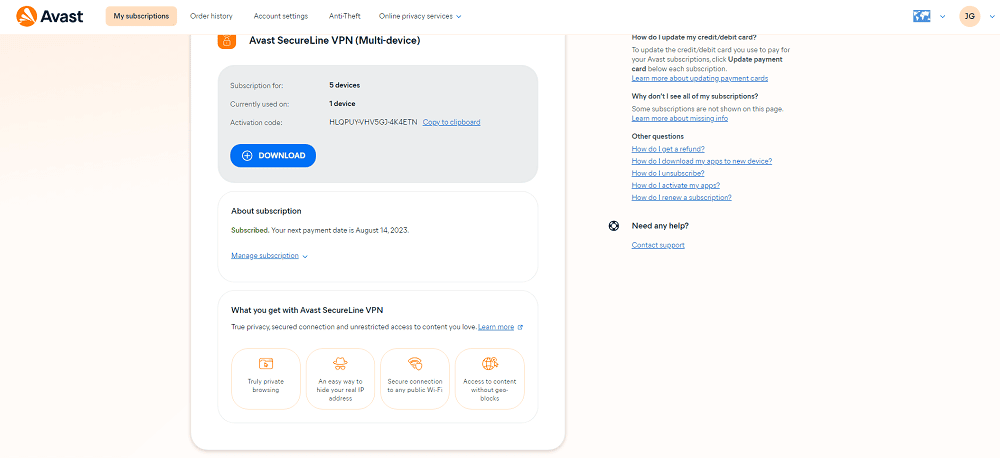Go to Order history
Screen dimensions: 1000x458
211,16
